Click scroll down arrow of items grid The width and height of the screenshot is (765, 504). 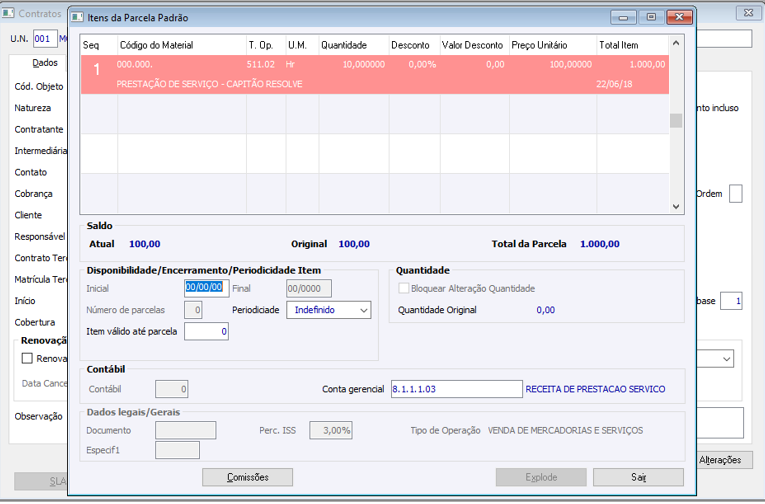coord(676,206)
